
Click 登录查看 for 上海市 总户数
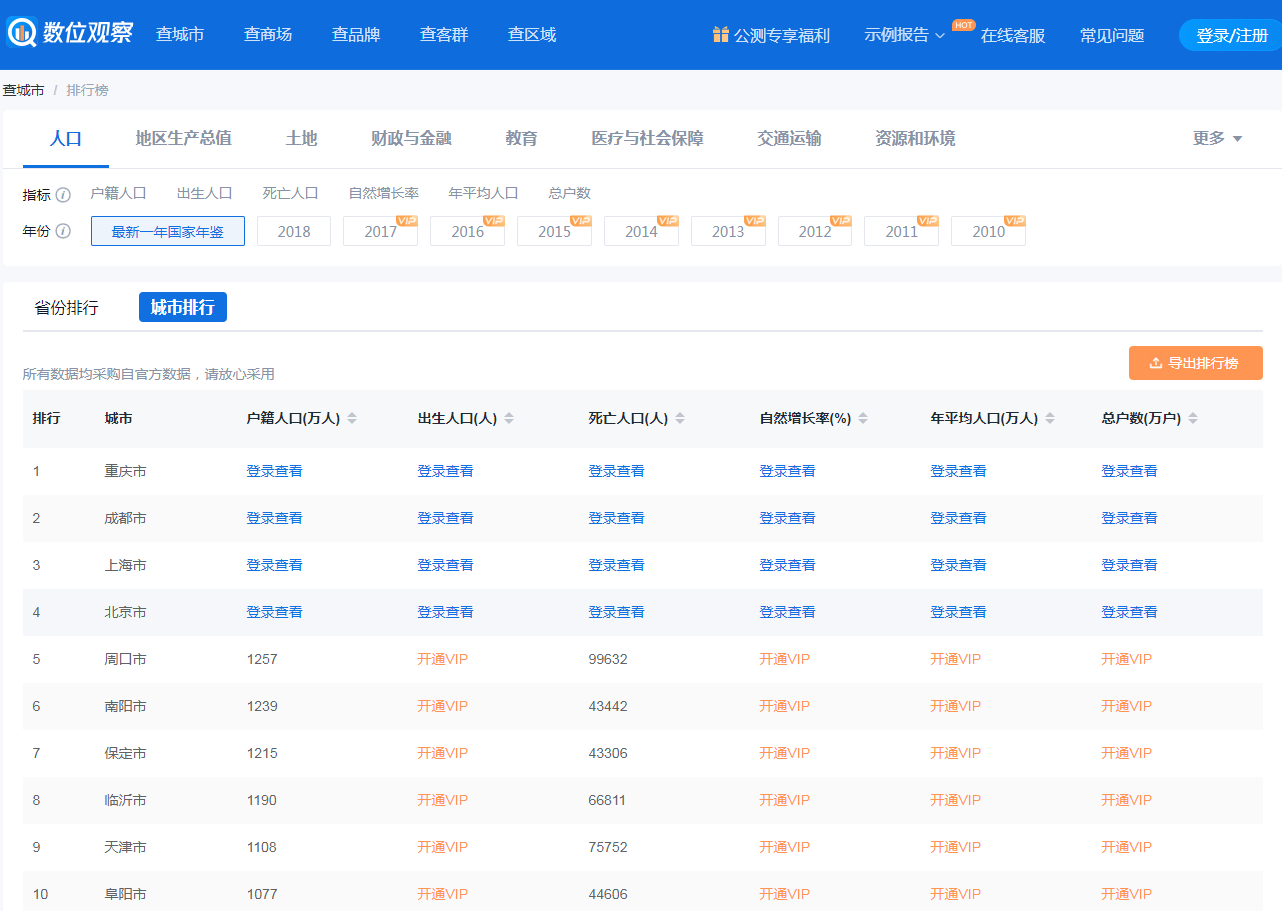pyautogui.click(x=1130, y=565)
